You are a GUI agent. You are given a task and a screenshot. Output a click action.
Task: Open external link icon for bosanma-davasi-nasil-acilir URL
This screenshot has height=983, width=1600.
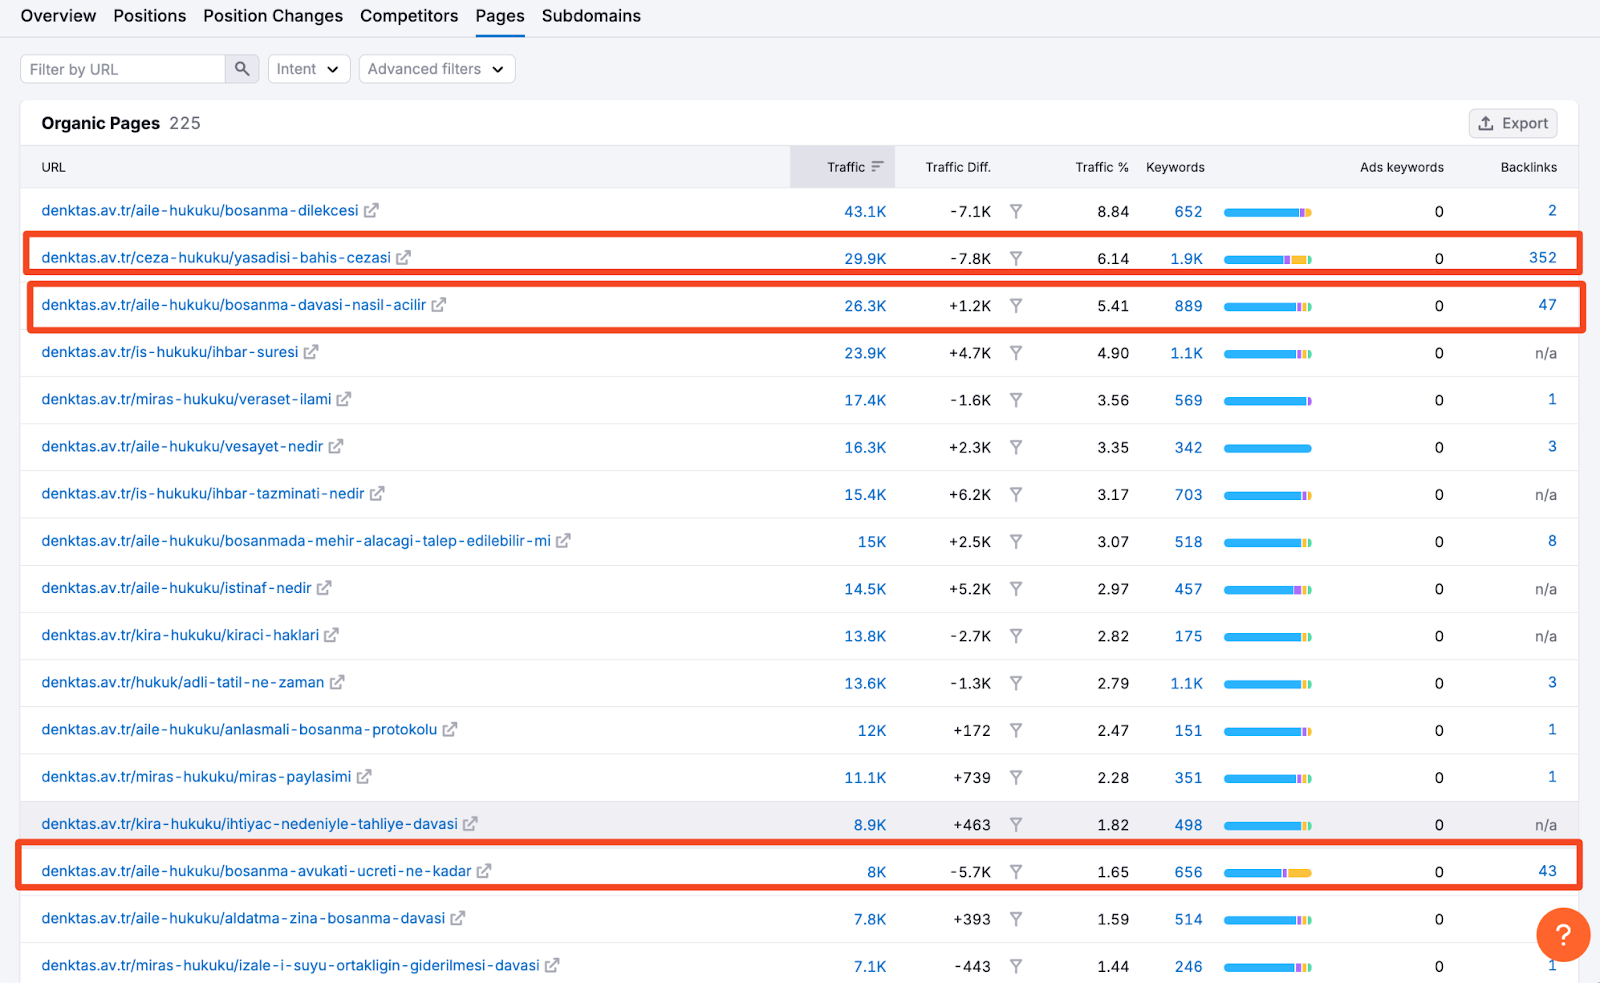(438, 305)
